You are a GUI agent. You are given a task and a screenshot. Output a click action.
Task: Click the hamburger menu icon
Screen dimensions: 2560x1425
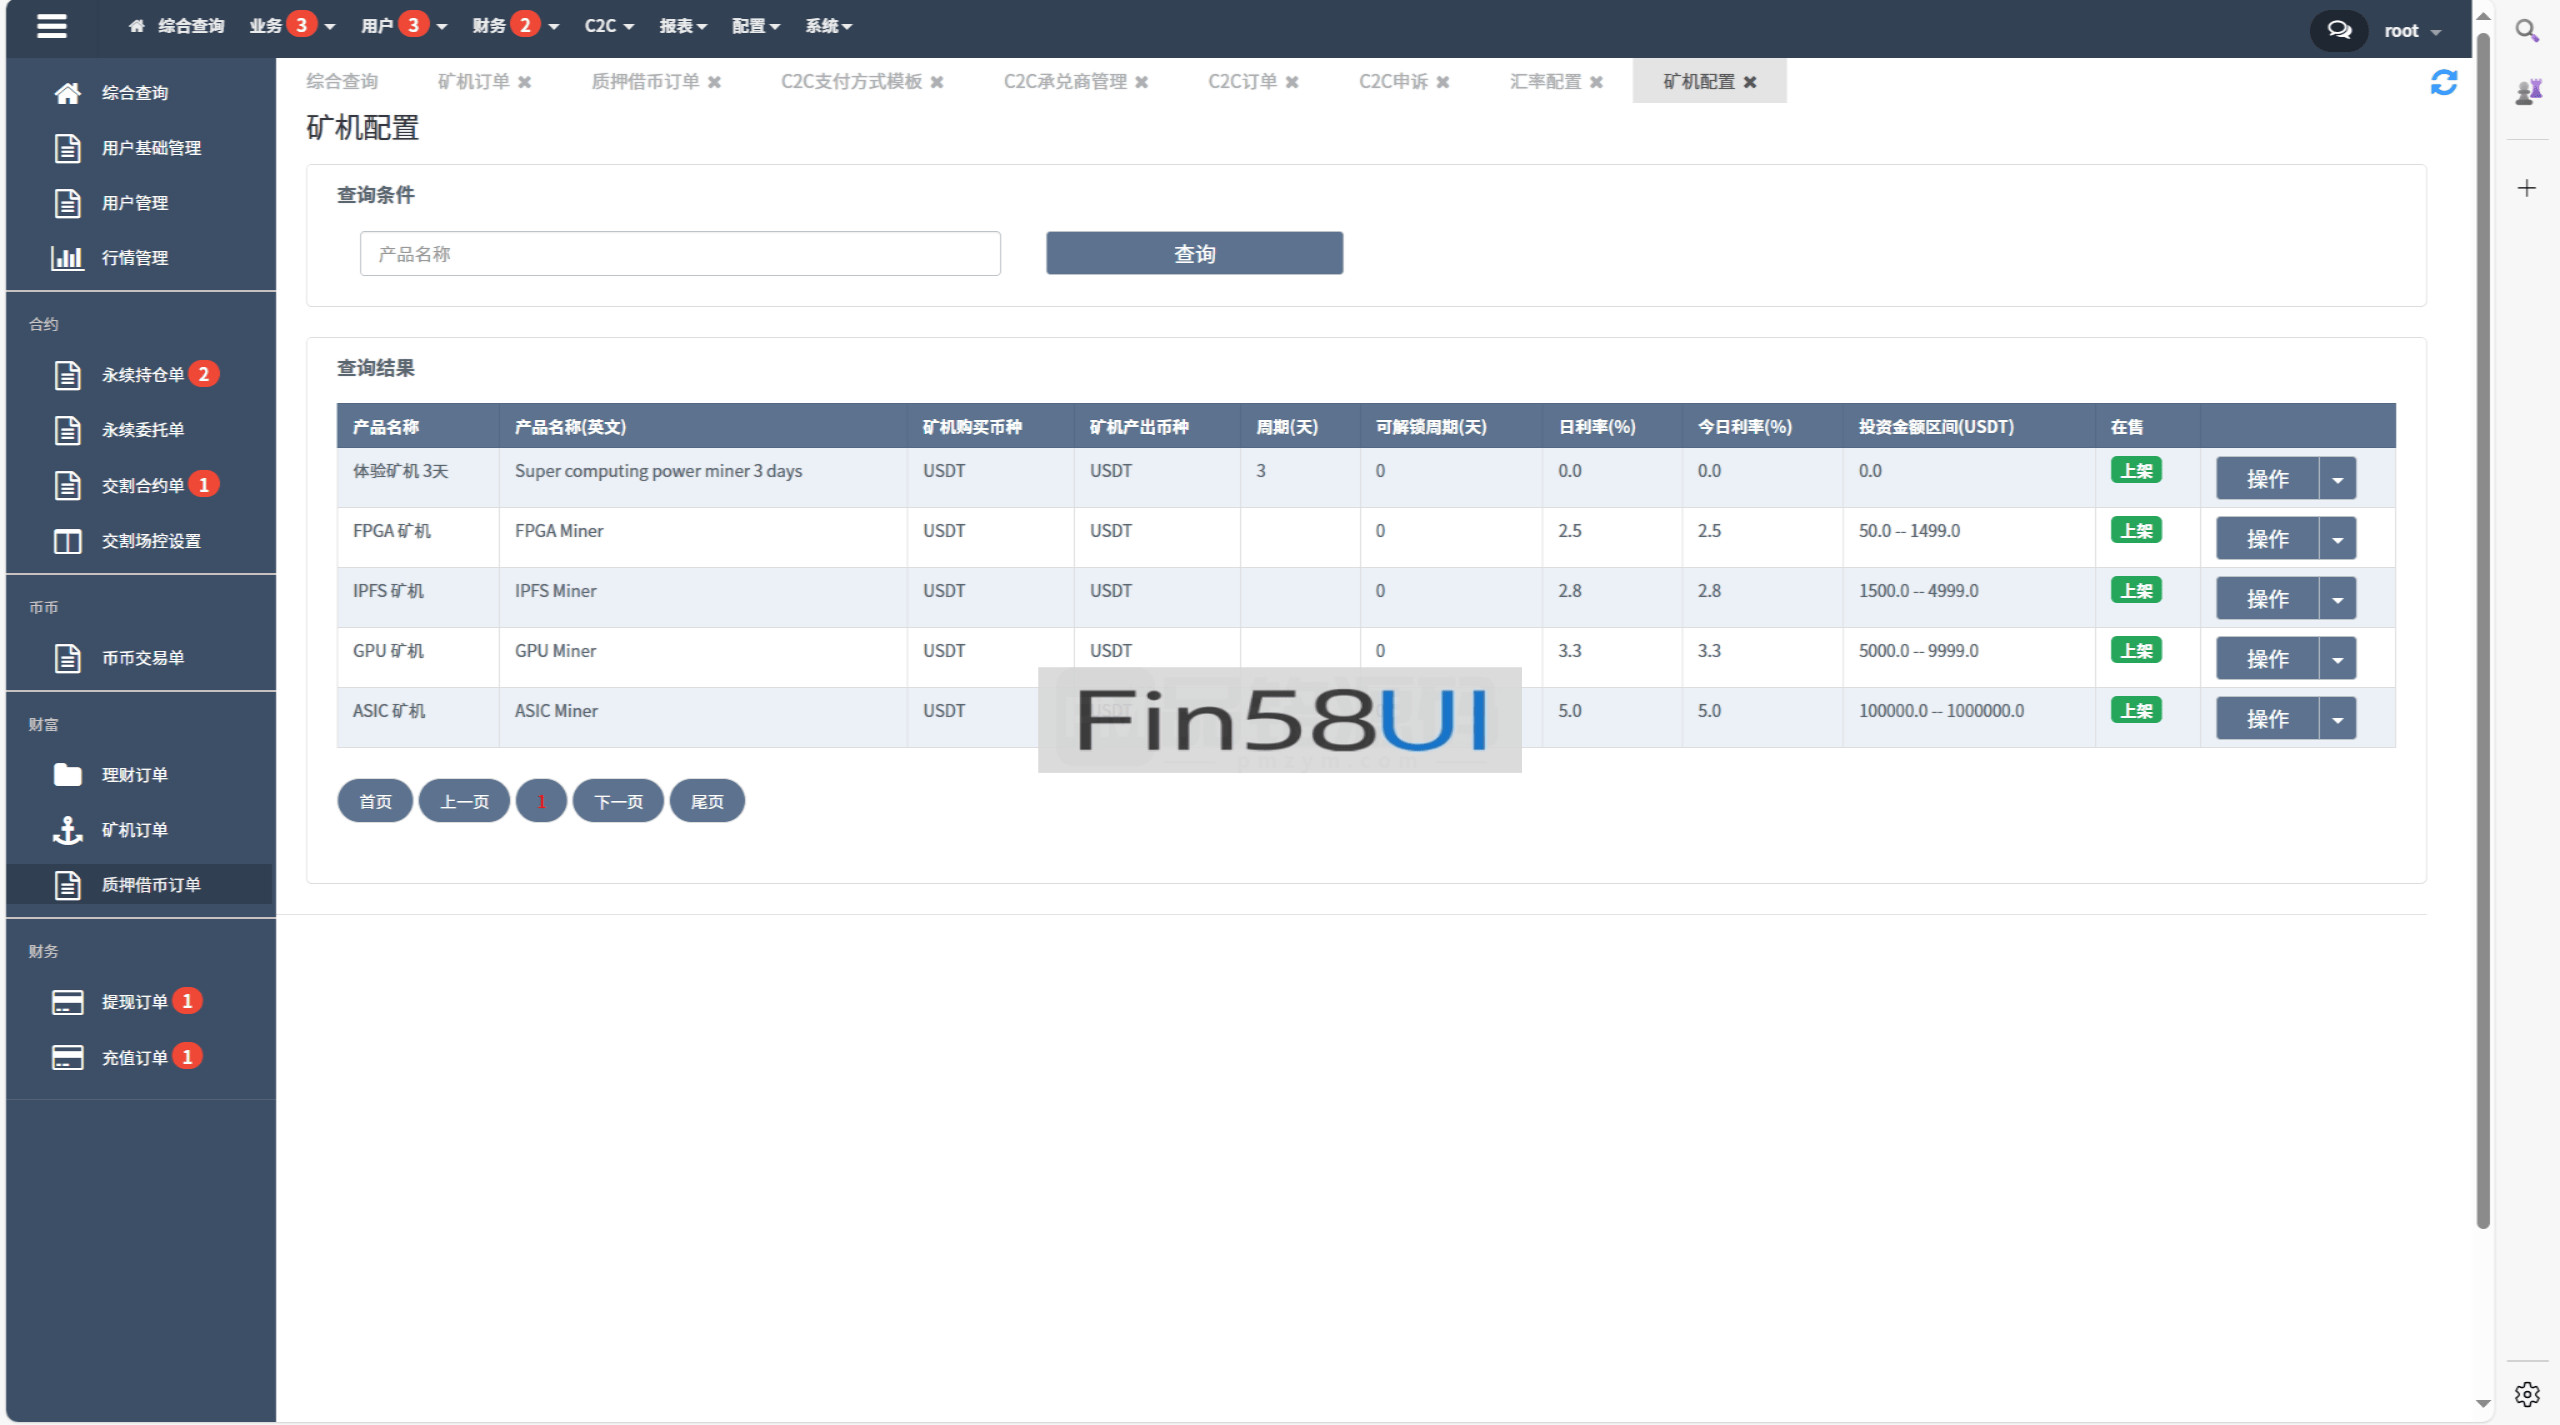click(x=51, y=26)
